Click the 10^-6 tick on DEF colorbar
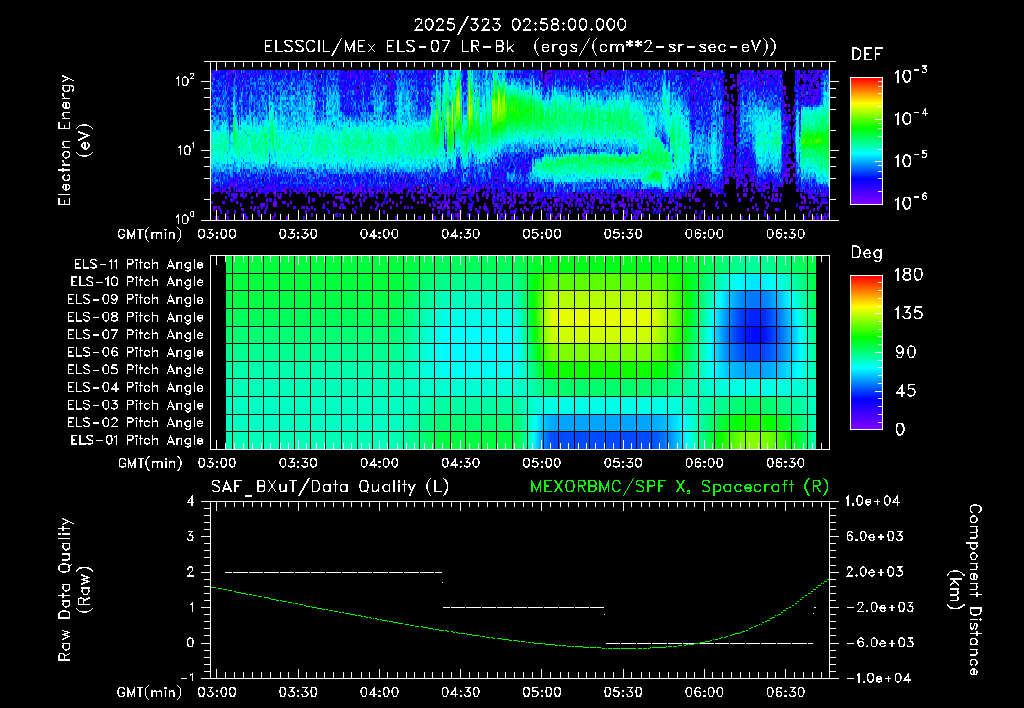 pyautogui.click(x=910, y=202)
